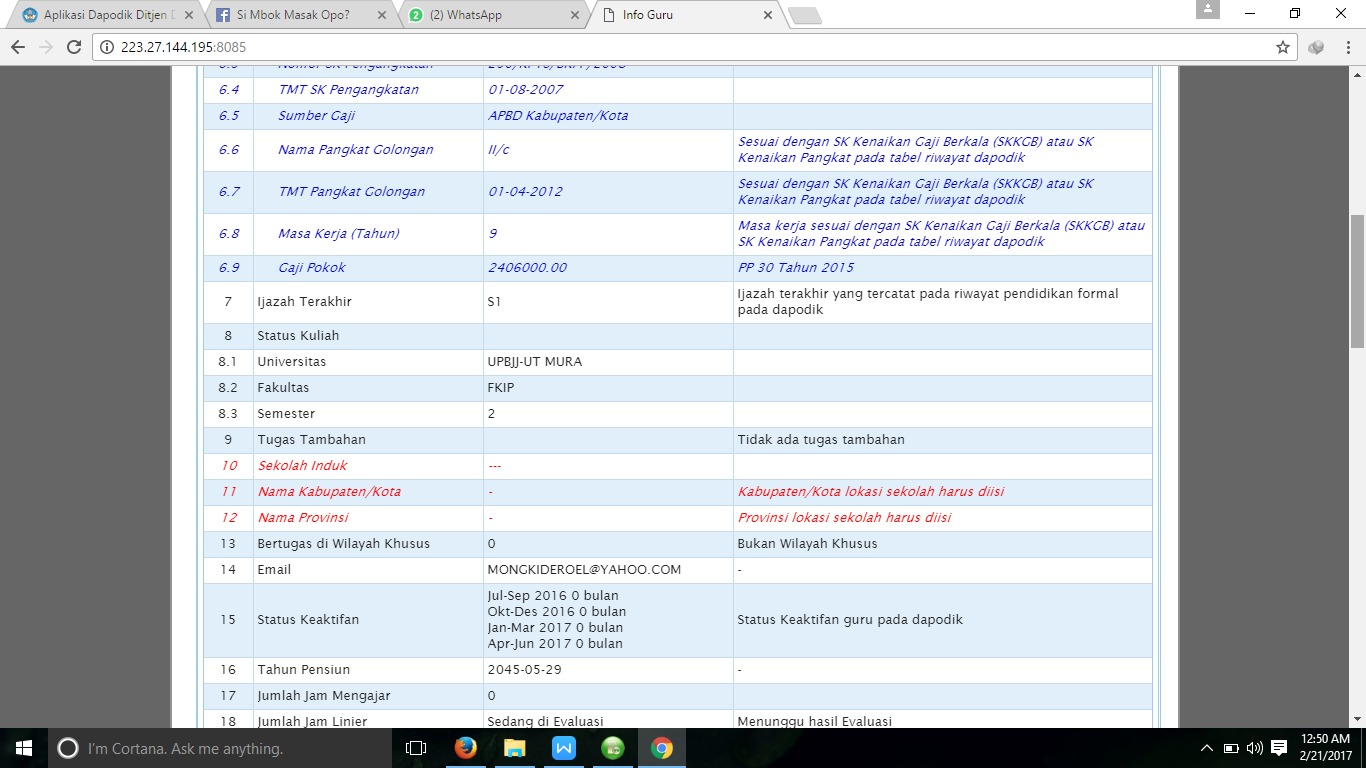1366x768 pixels.
Task: Click the 'TMT SK Pengangkatan' label
Action: coord(348,90)
